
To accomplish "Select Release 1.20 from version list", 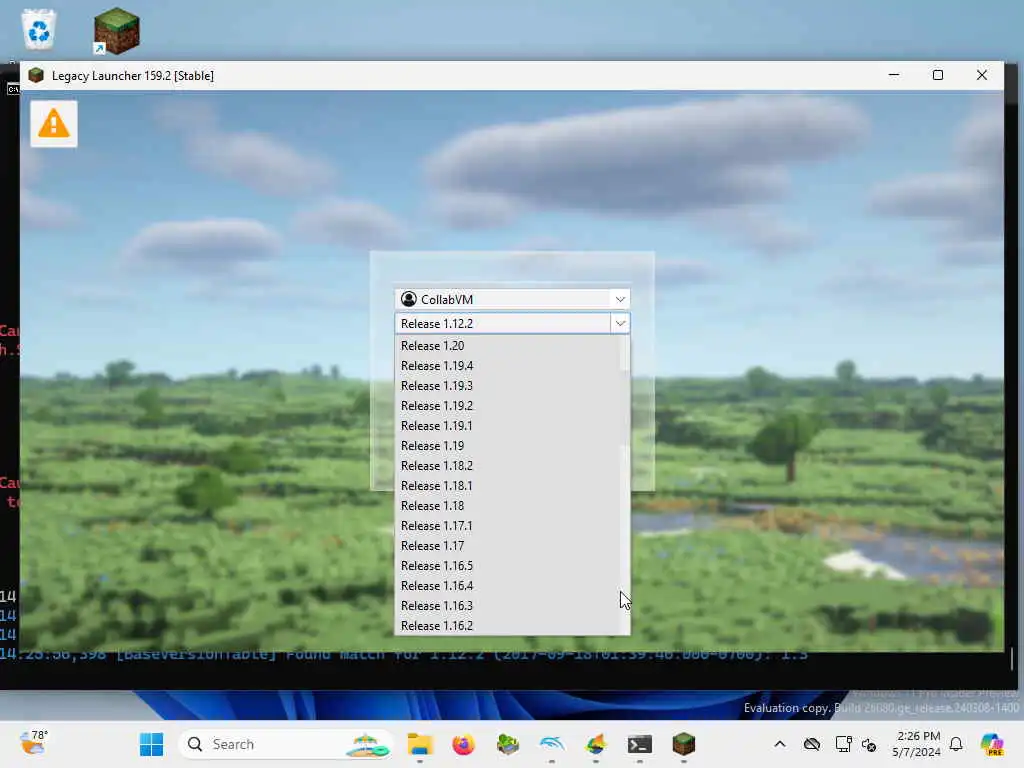I will pyautogui.click(x=507, y=345).
